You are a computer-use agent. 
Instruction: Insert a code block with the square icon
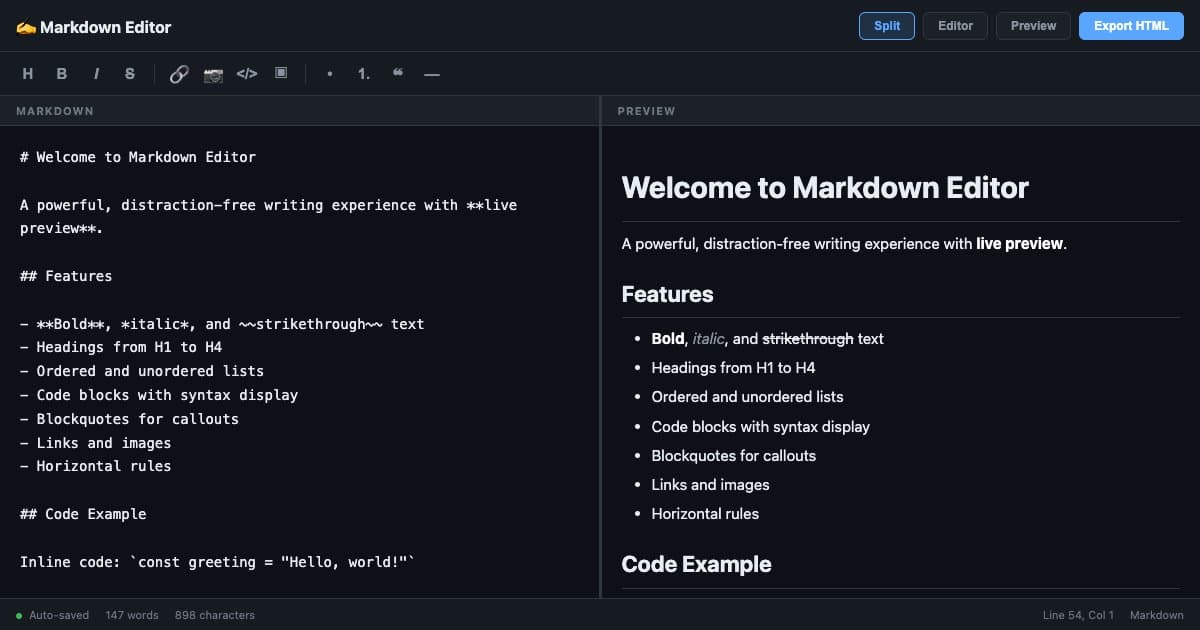(x=281, y=74)
